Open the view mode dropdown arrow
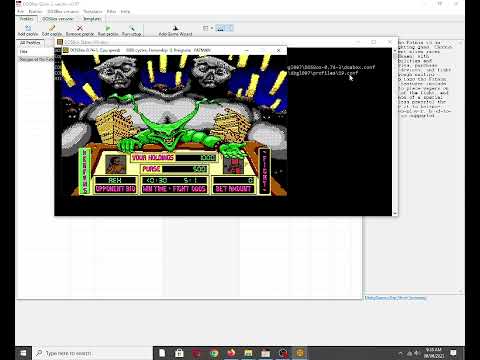Screen dimensions: 480x360 tap(212, 28)
